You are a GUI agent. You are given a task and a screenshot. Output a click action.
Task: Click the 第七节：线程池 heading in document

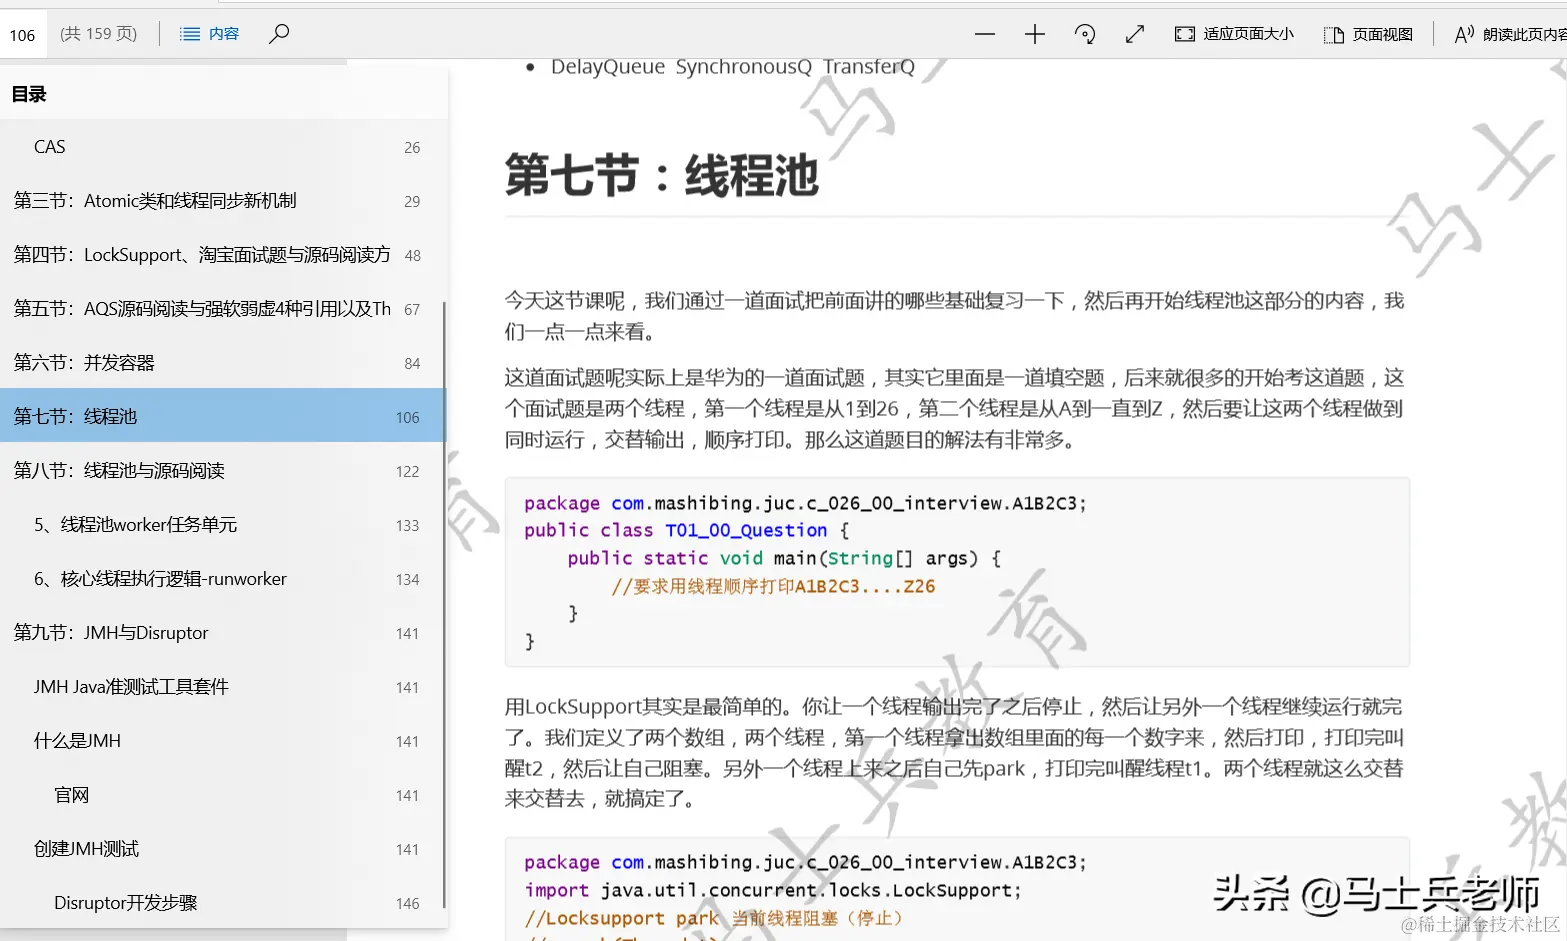[661, 176]
